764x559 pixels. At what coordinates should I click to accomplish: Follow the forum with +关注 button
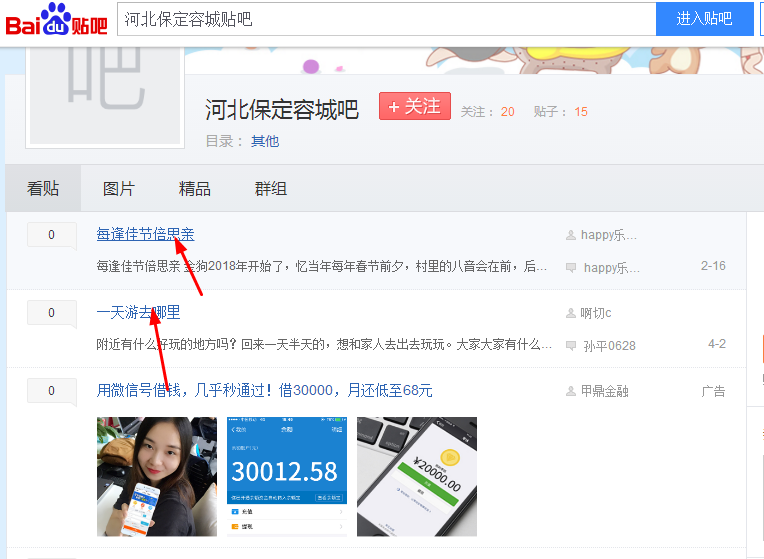(414, 107)
